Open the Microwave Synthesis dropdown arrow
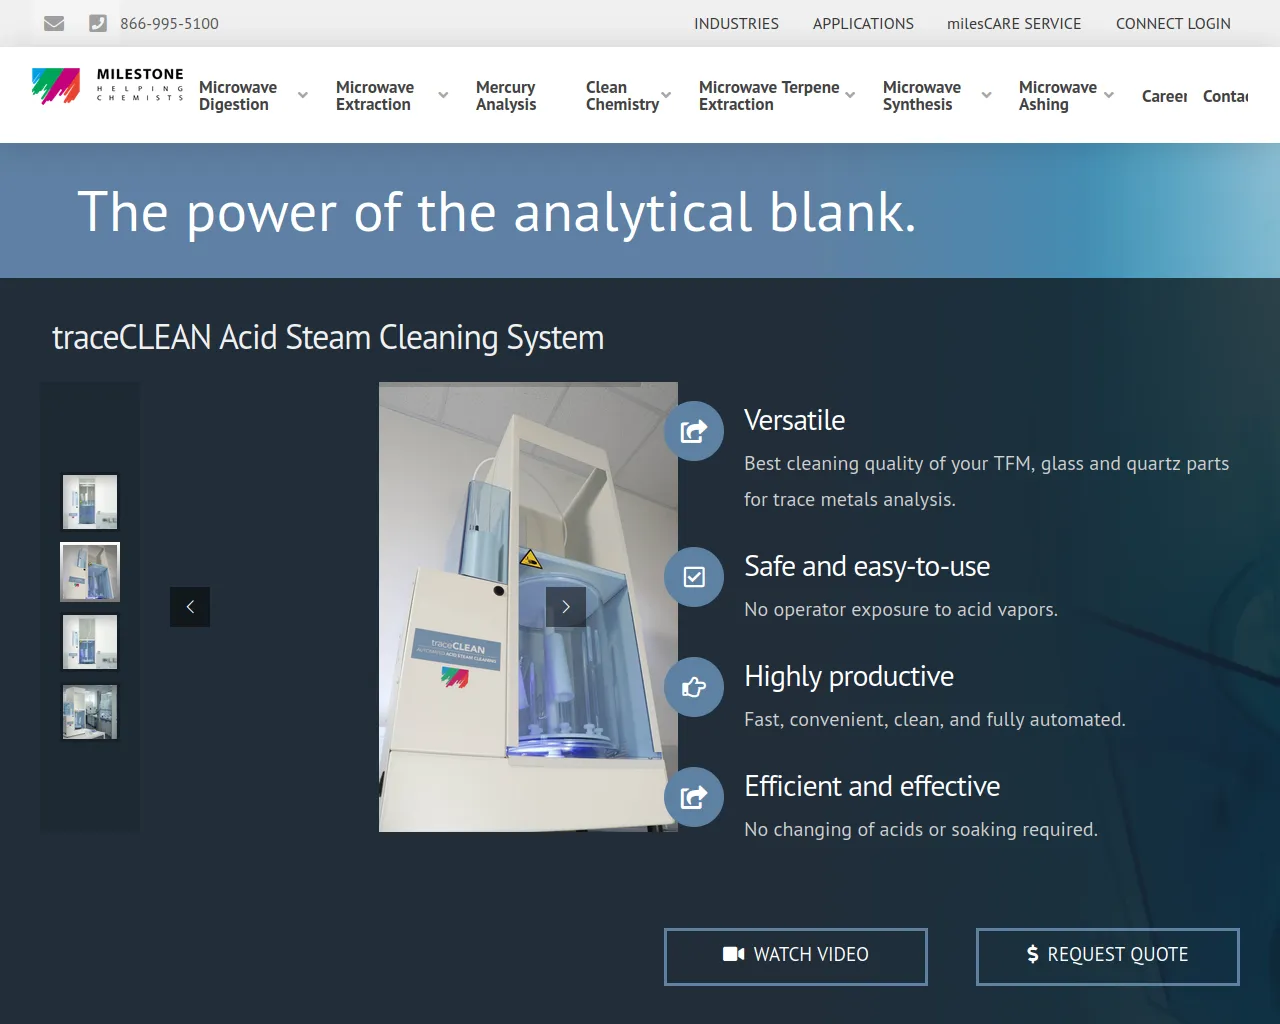 pyautogui.click(x=986, y=96)
